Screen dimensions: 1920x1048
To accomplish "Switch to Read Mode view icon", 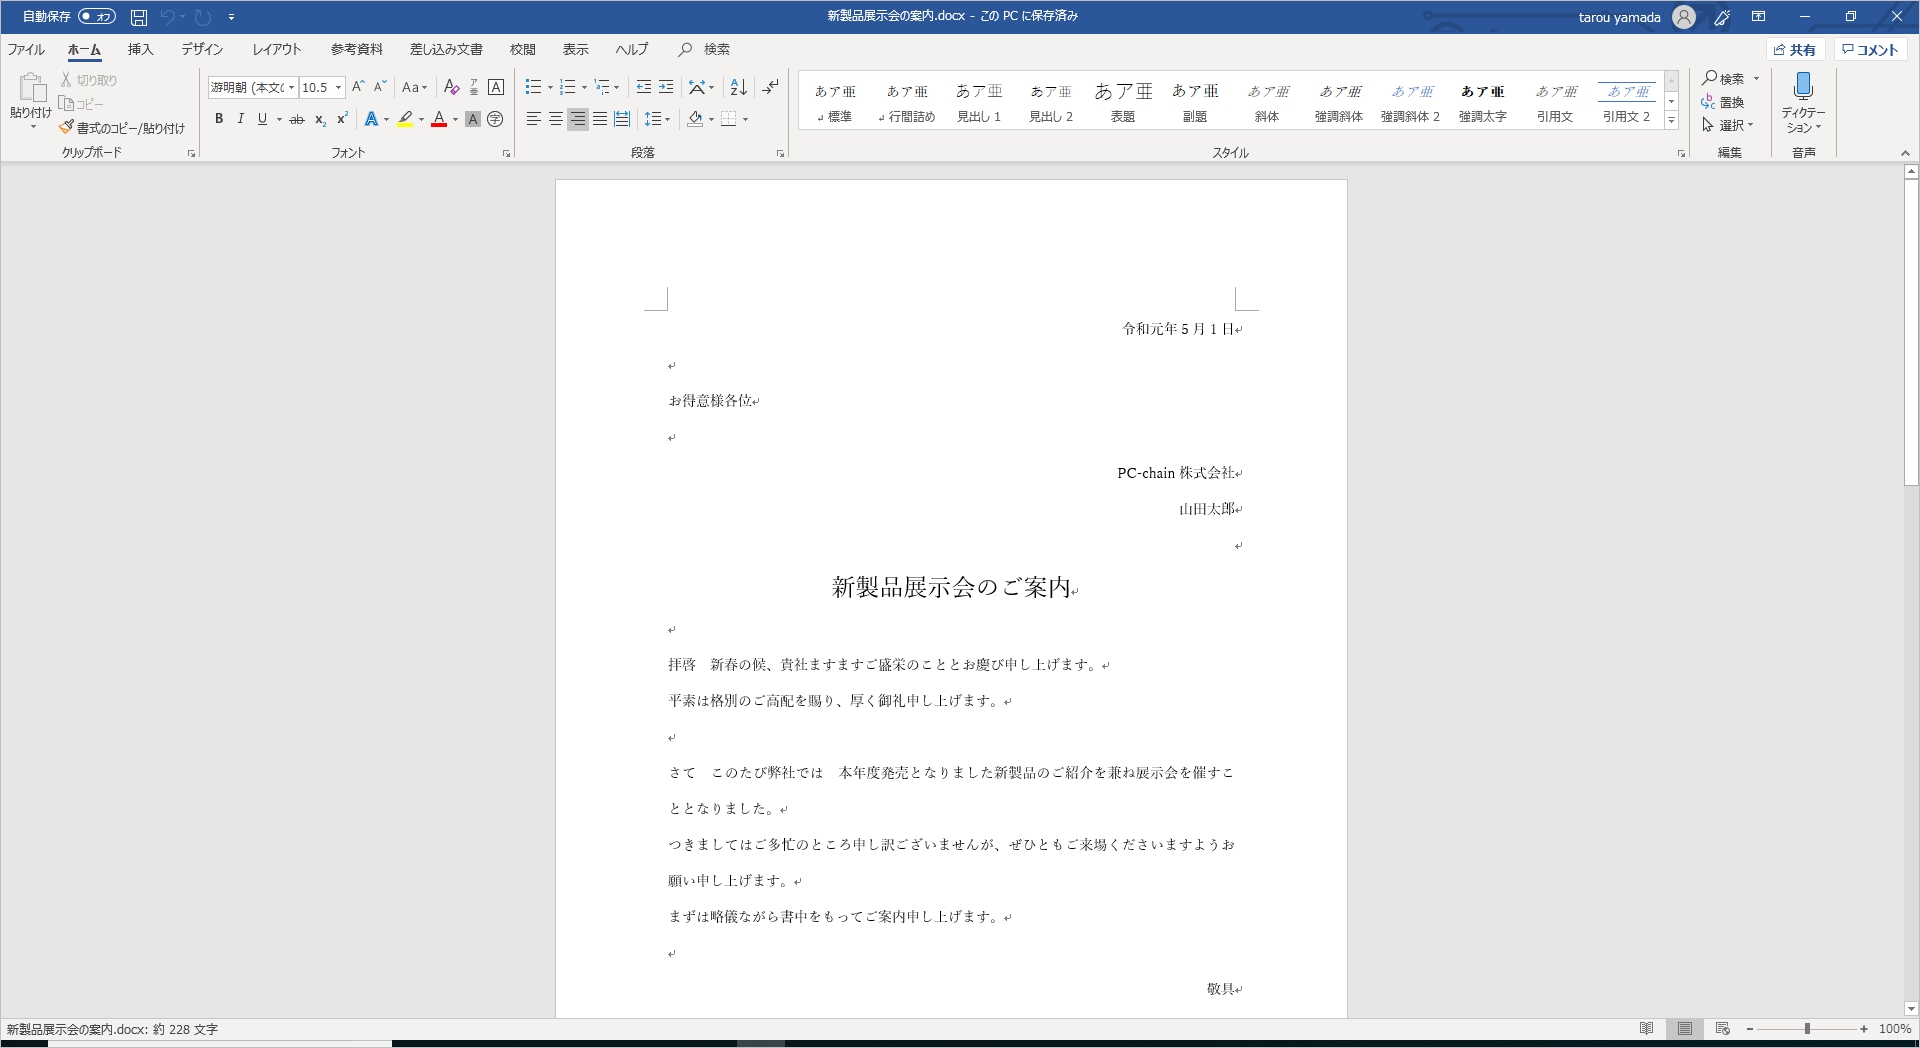I will coord(1646,1028).
